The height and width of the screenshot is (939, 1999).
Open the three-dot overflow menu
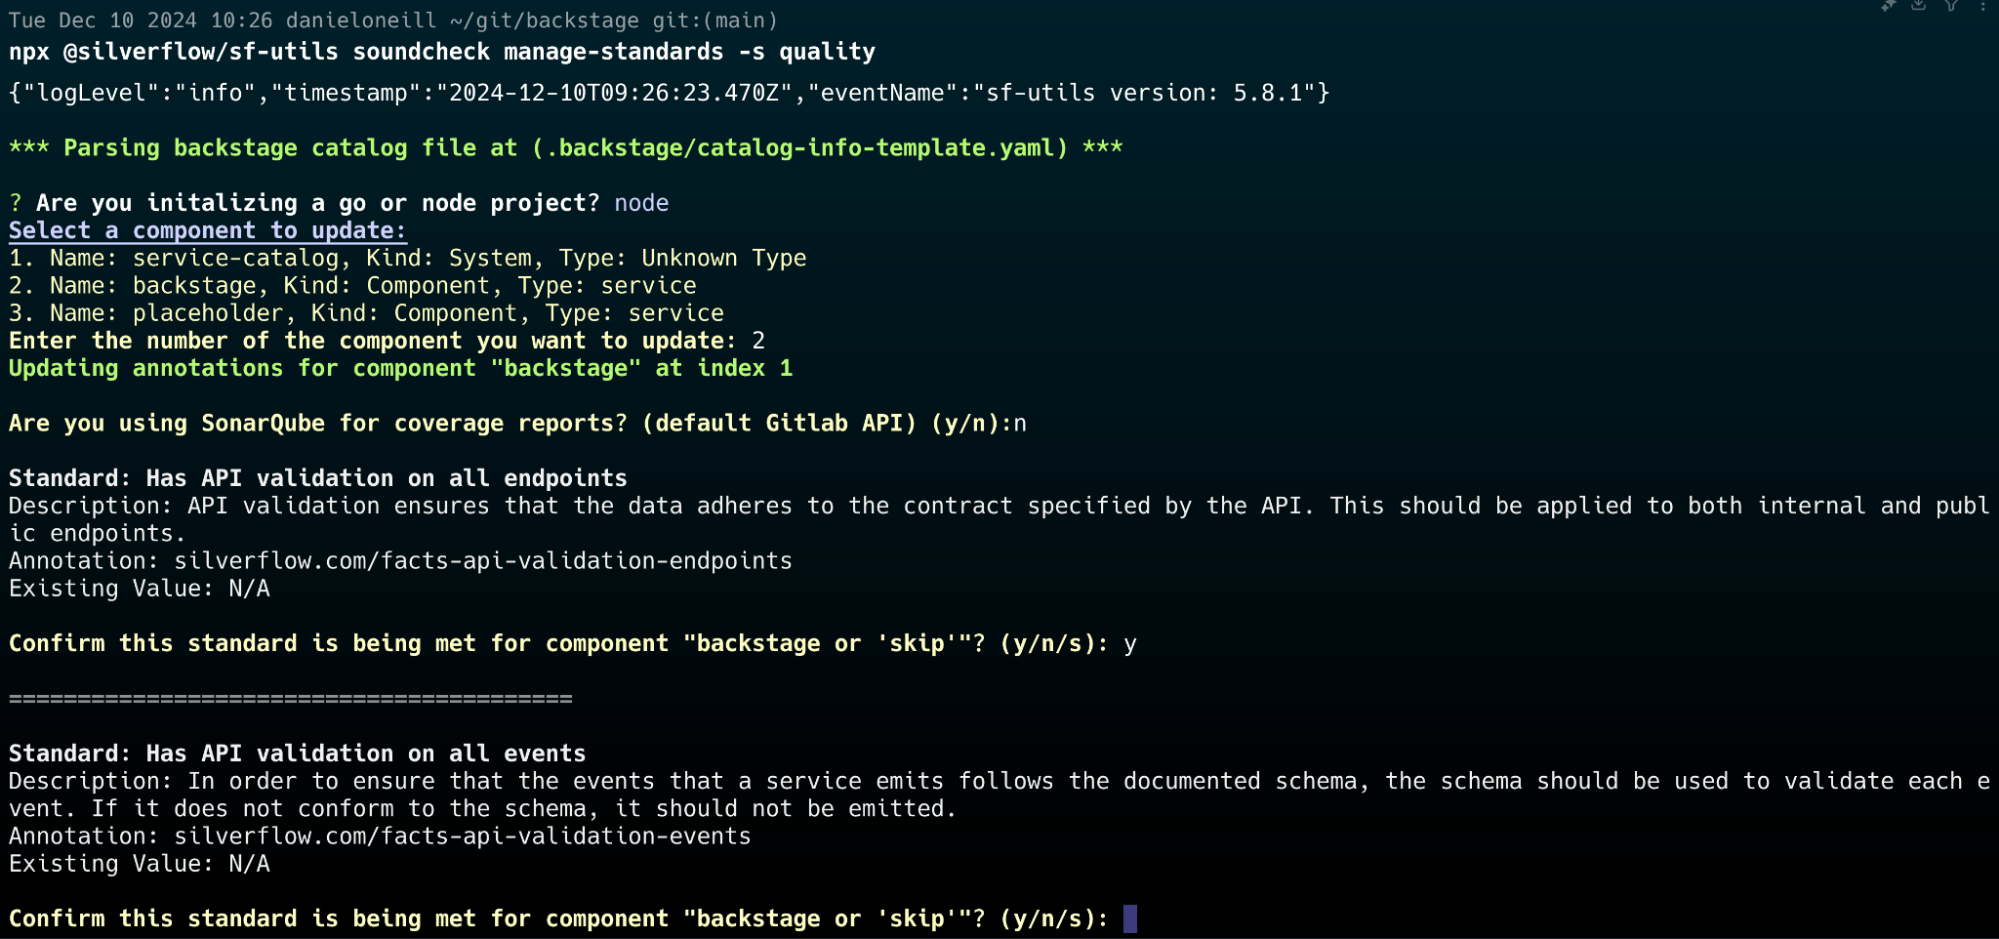click(1983, 8)
